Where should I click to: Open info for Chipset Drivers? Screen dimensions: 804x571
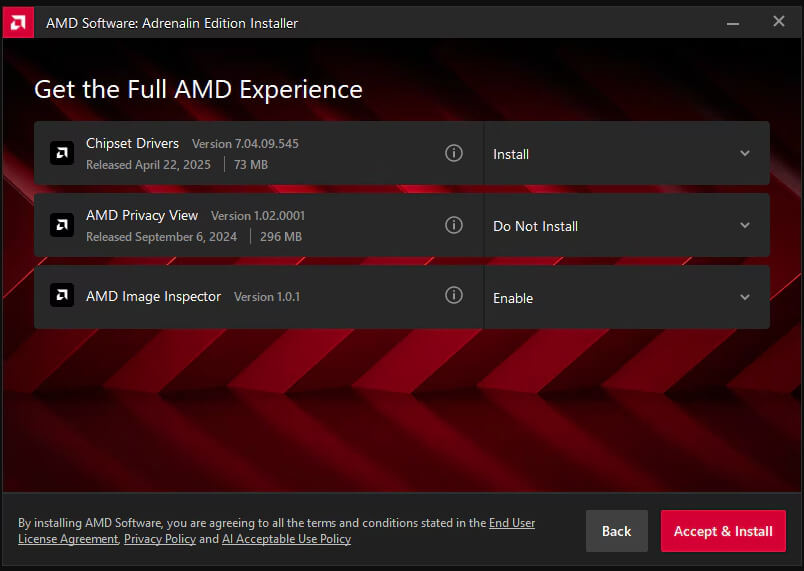point(454,153)
